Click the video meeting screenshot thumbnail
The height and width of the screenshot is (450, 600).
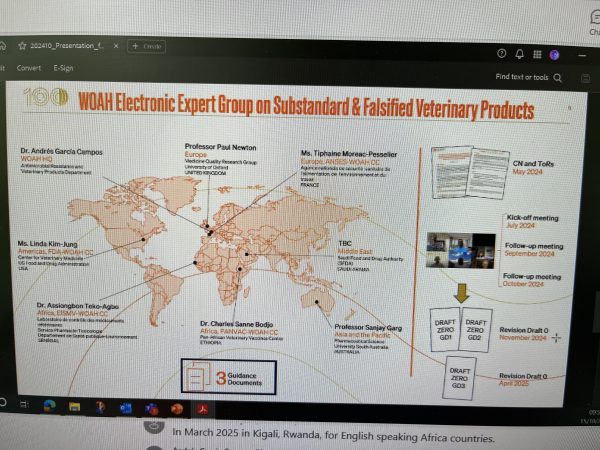pos(461,251)
